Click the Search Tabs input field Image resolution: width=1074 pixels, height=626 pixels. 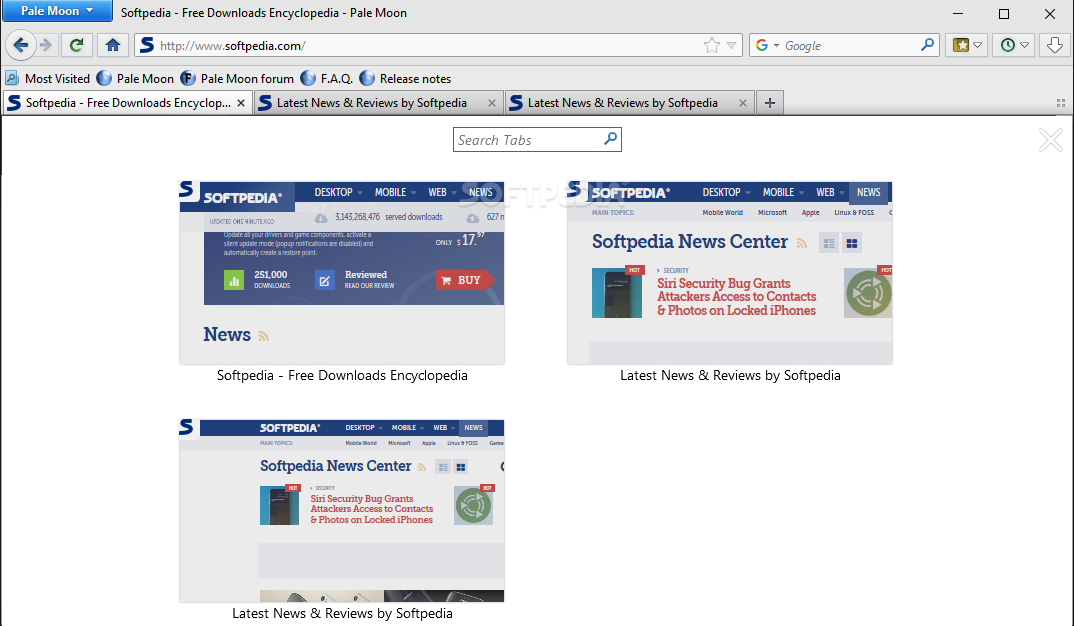[537, 140]
